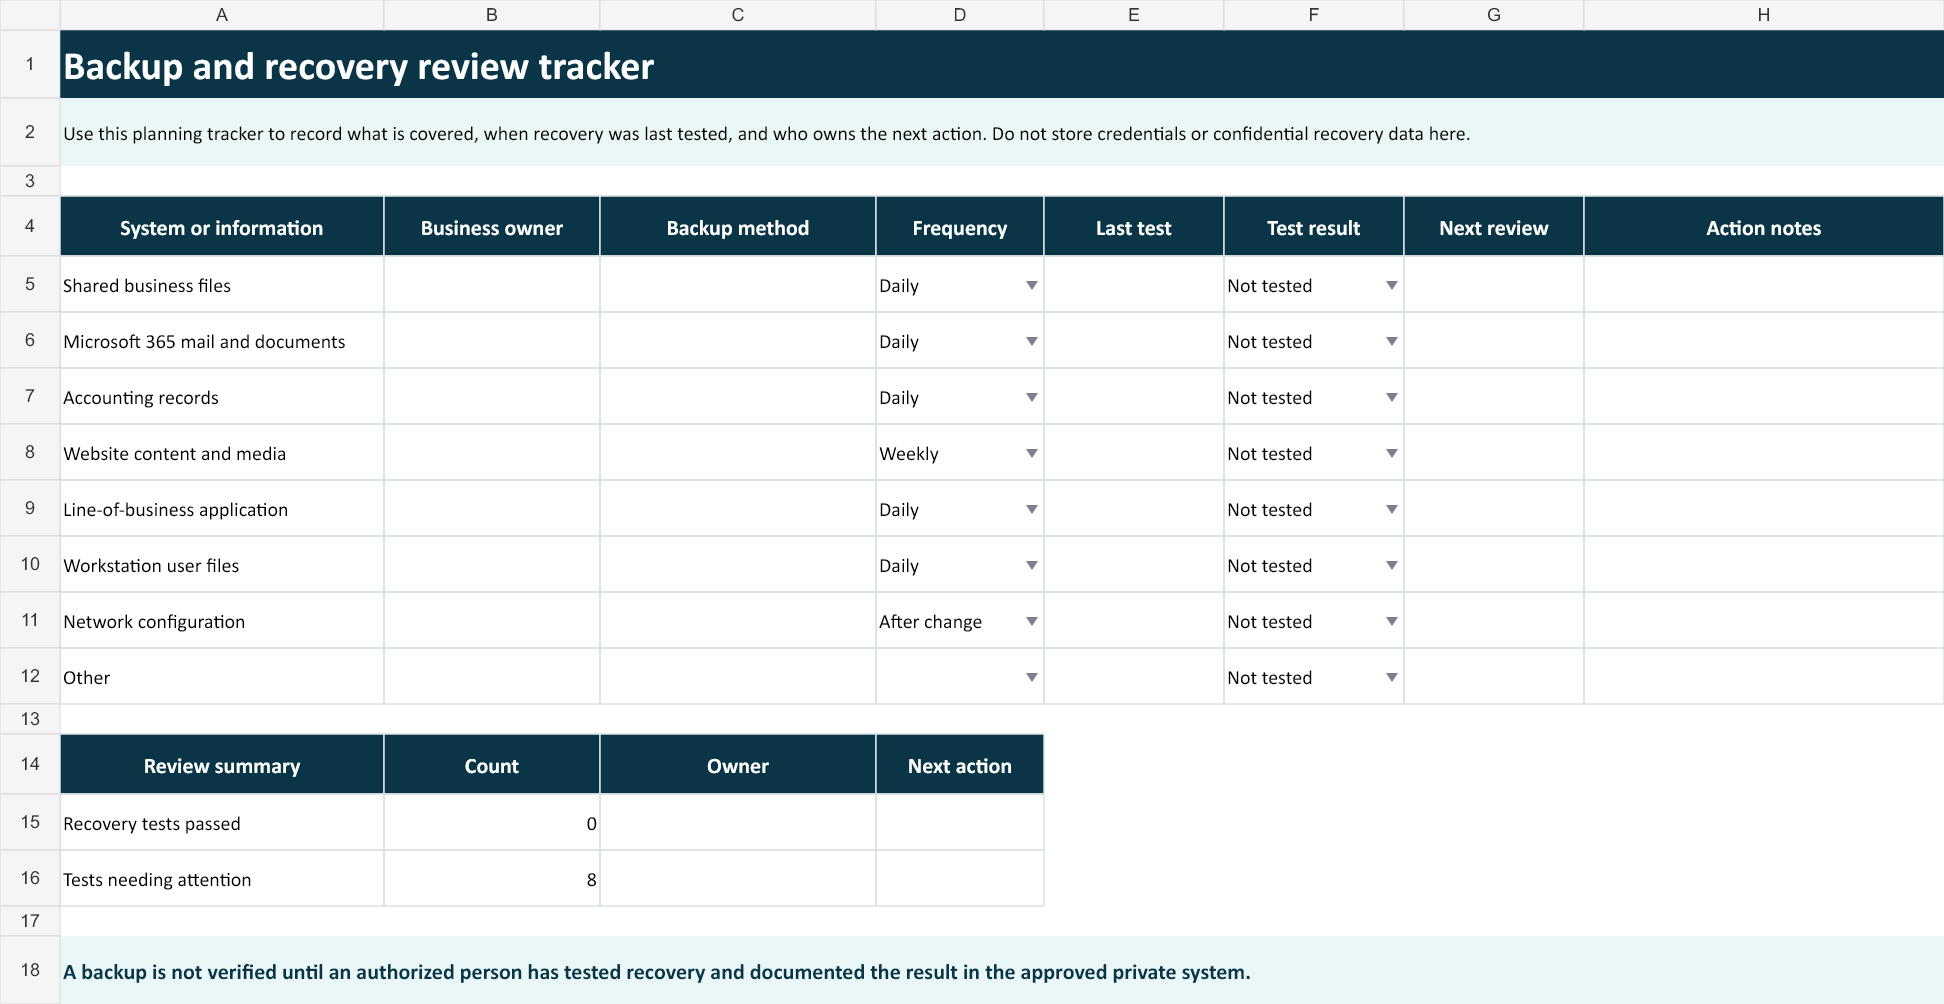
Task: Select column H header
Action: pos(1764,15)
